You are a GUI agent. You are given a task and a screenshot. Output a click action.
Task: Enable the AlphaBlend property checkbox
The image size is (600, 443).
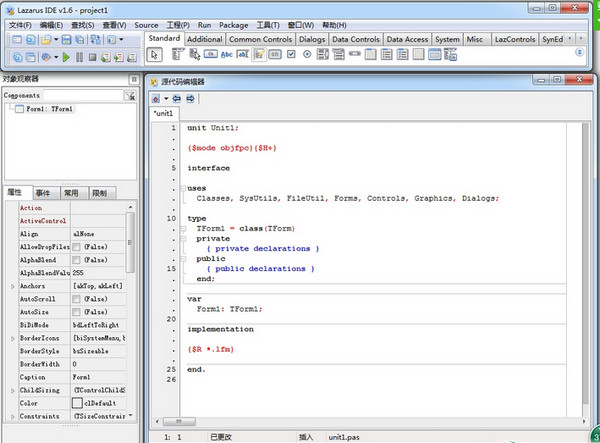click(x=76, y=259)
